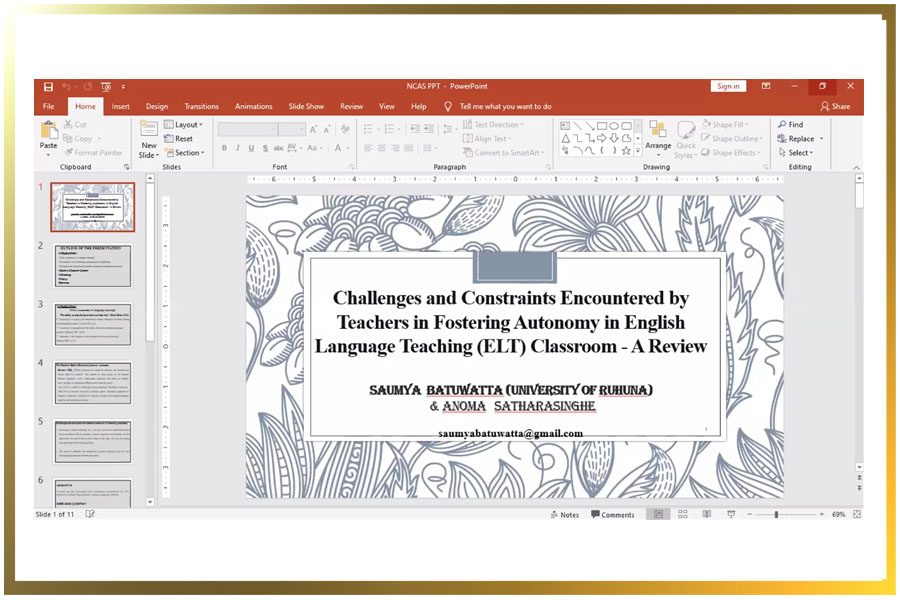Click the Replace tool
Screen dimensions: 900x600
click(796, 138)
